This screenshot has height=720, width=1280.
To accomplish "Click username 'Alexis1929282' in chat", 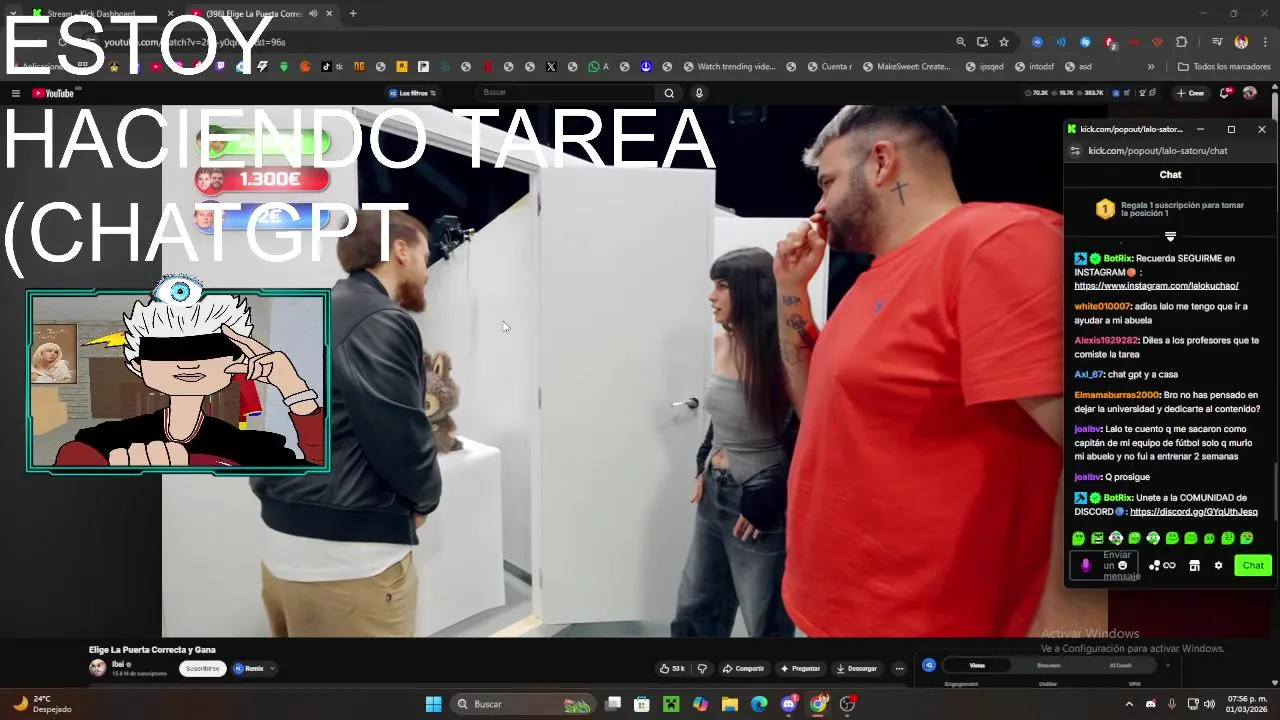I will point(1106,340).
